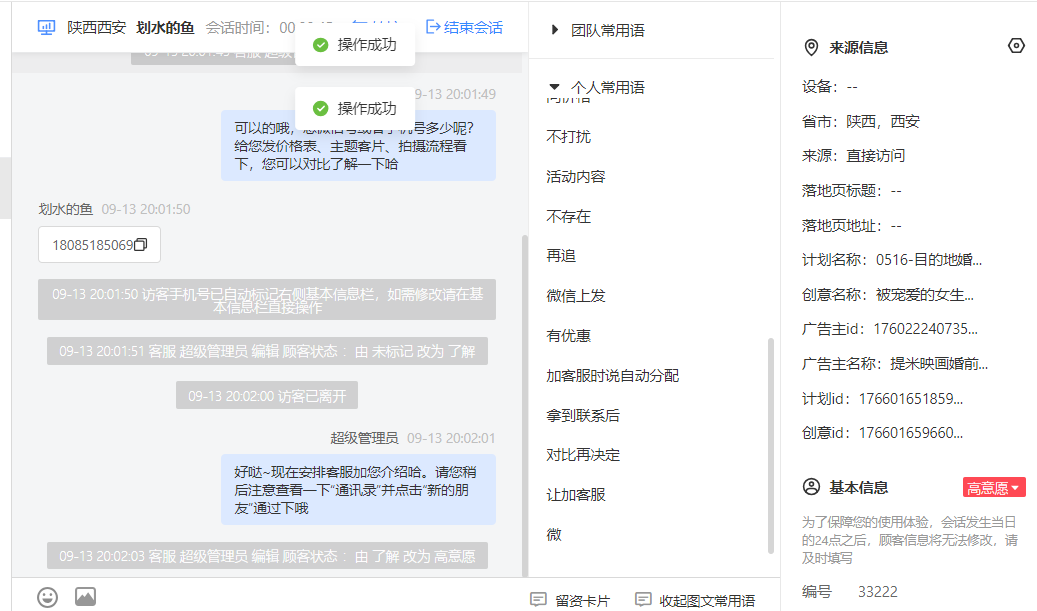Click the 计划名称 value 0516-目的地婚...
The image size is (1037, 611).
tap(929, 260)
